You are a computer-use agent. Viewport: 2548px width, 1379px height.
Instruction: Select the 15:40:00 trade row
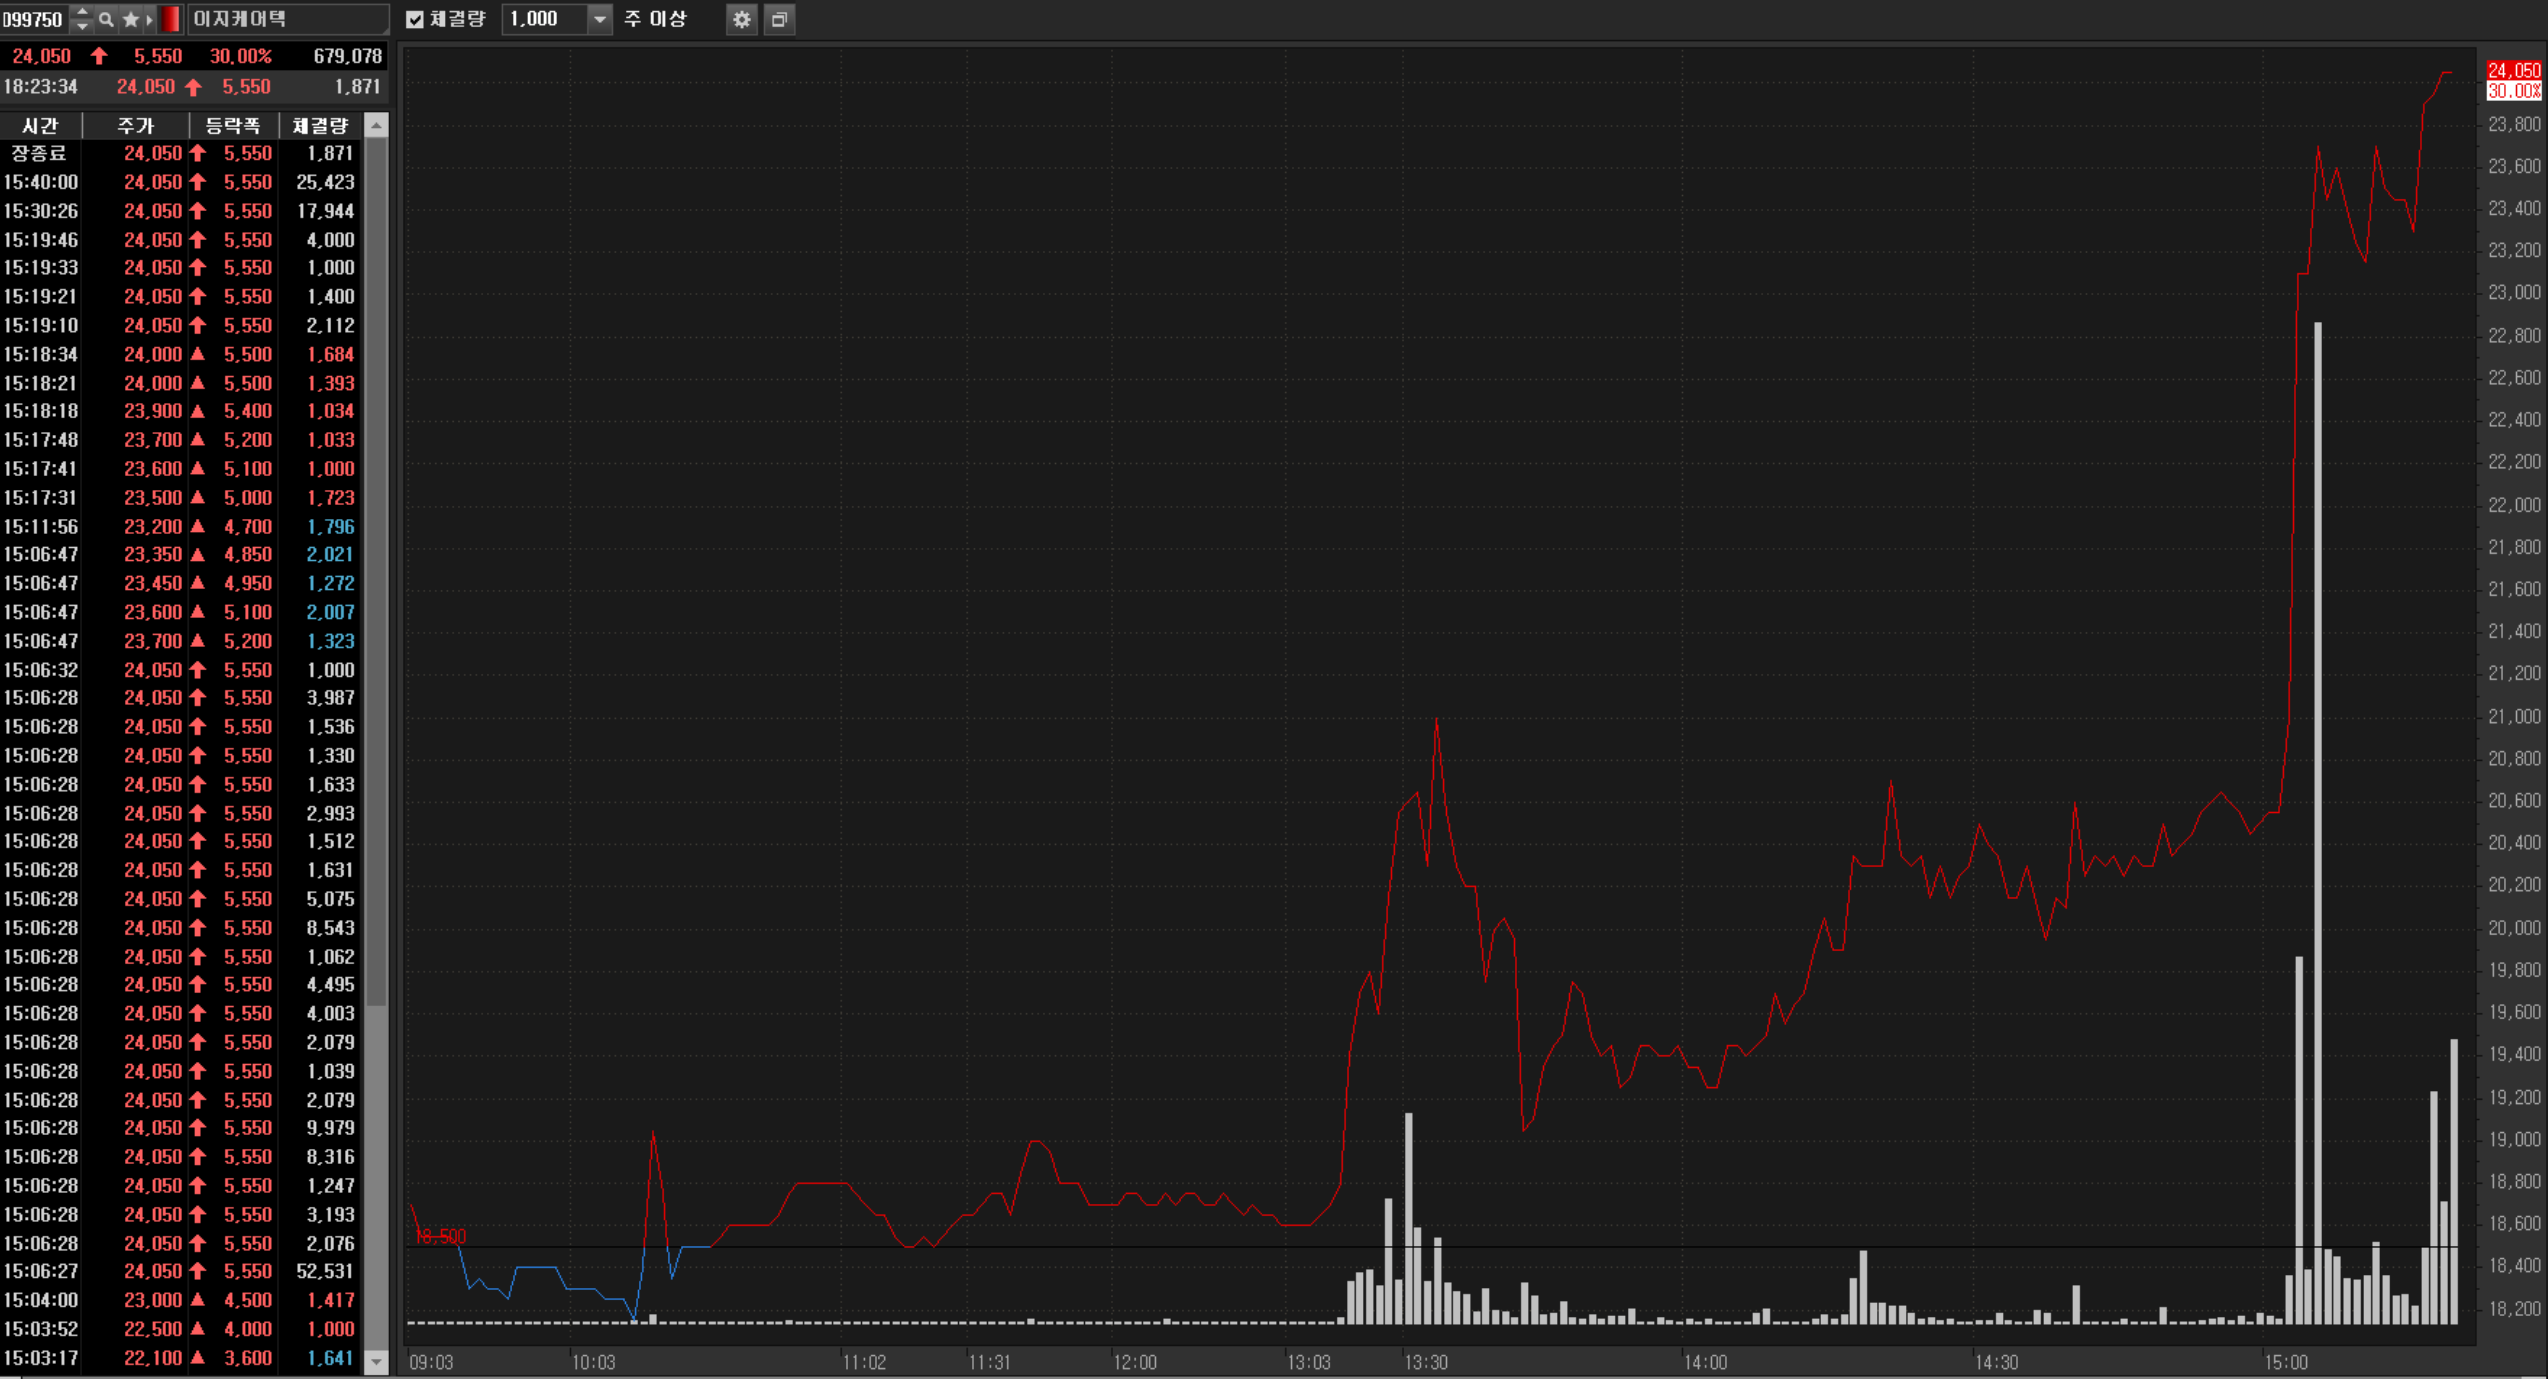(x=180, y=182)
